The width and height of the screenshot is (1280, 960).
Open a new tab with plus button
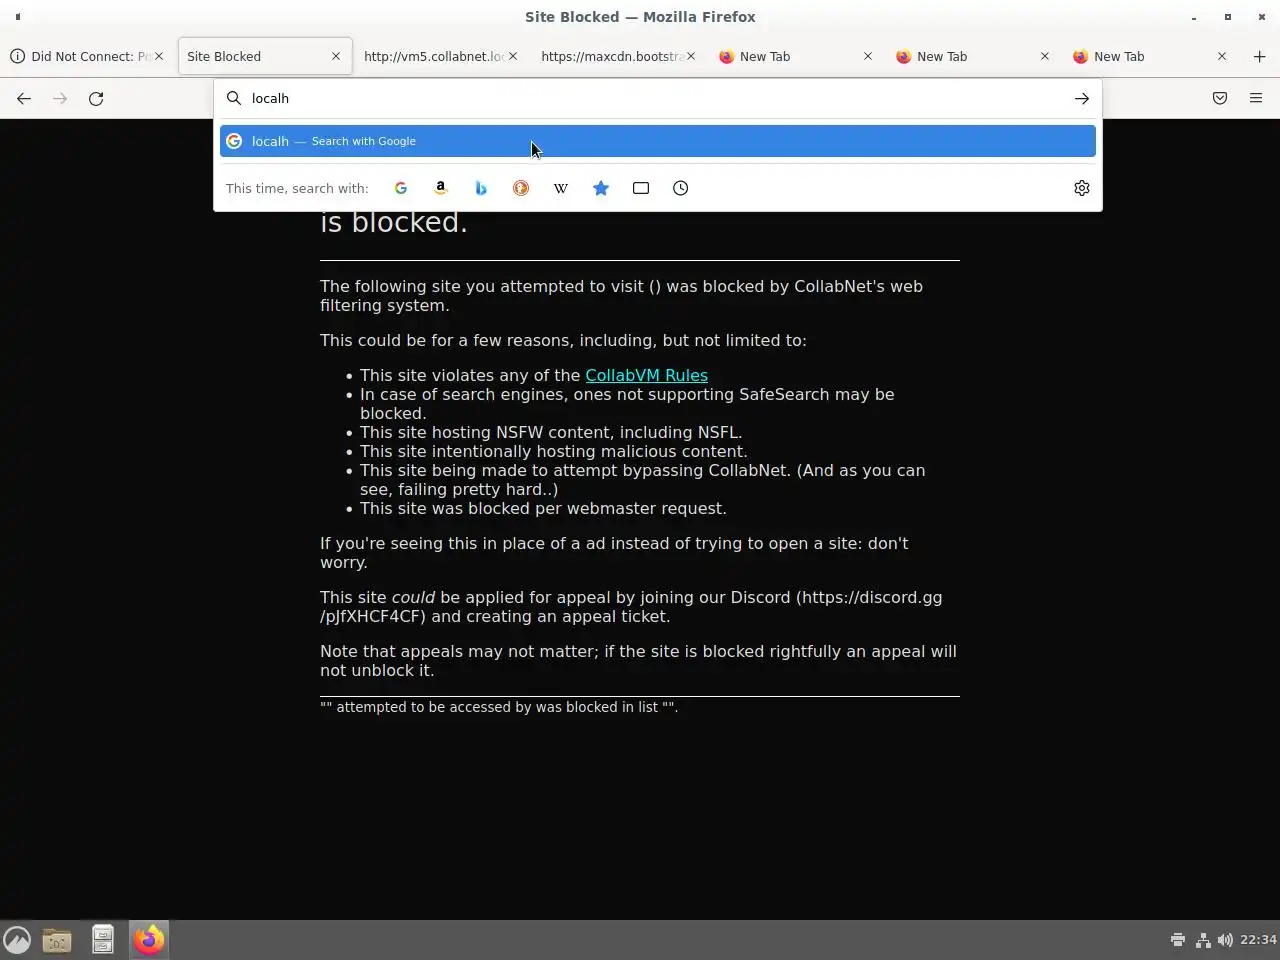point(1259,56)
